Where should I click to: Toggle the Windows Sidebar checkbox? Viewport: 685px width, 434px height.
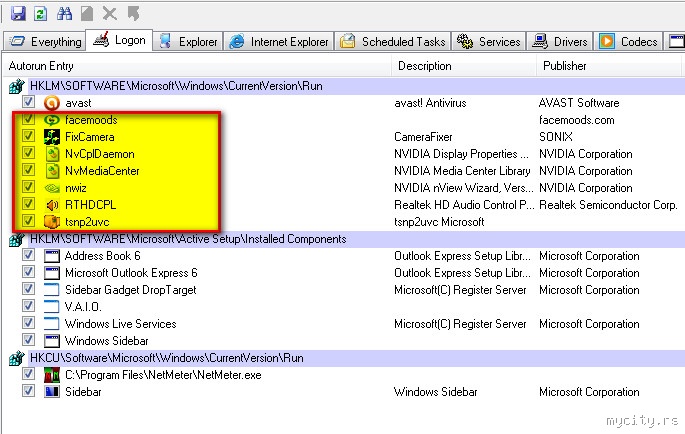coord(29,341)
